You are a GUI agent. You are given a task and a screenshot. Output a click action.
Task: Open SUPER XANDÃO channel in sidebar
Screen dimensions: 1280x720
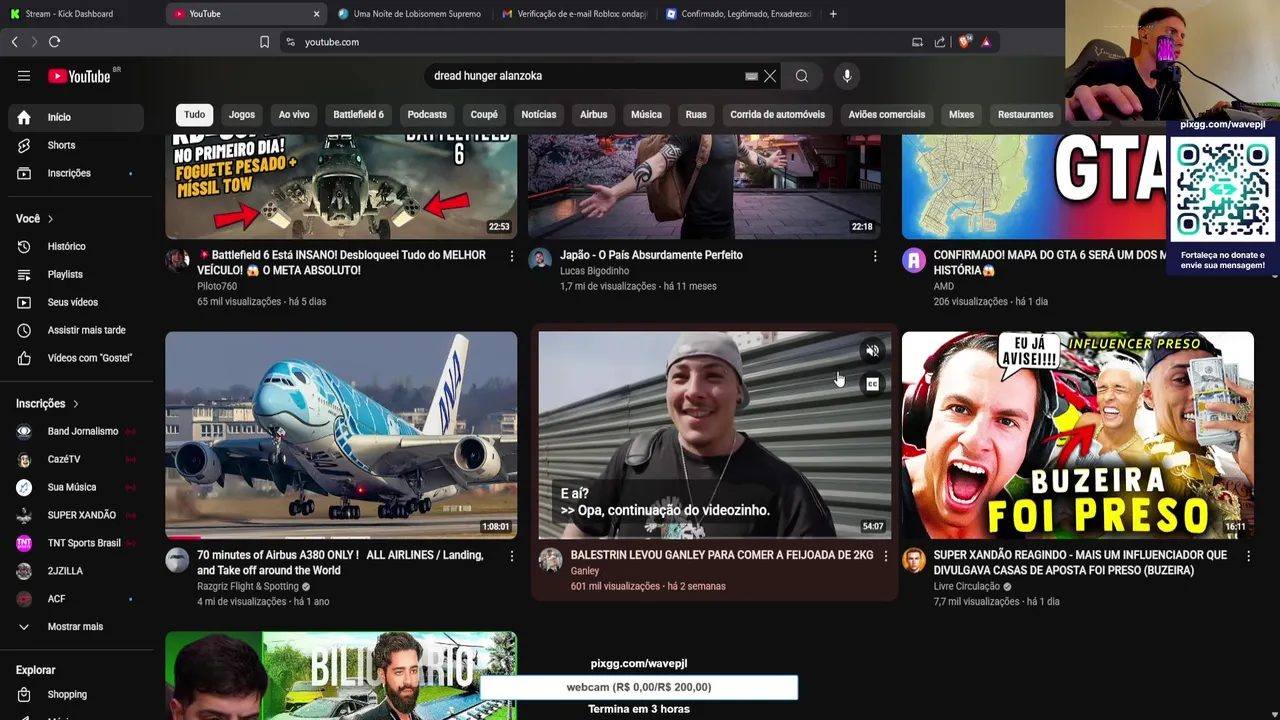(76, 515)
